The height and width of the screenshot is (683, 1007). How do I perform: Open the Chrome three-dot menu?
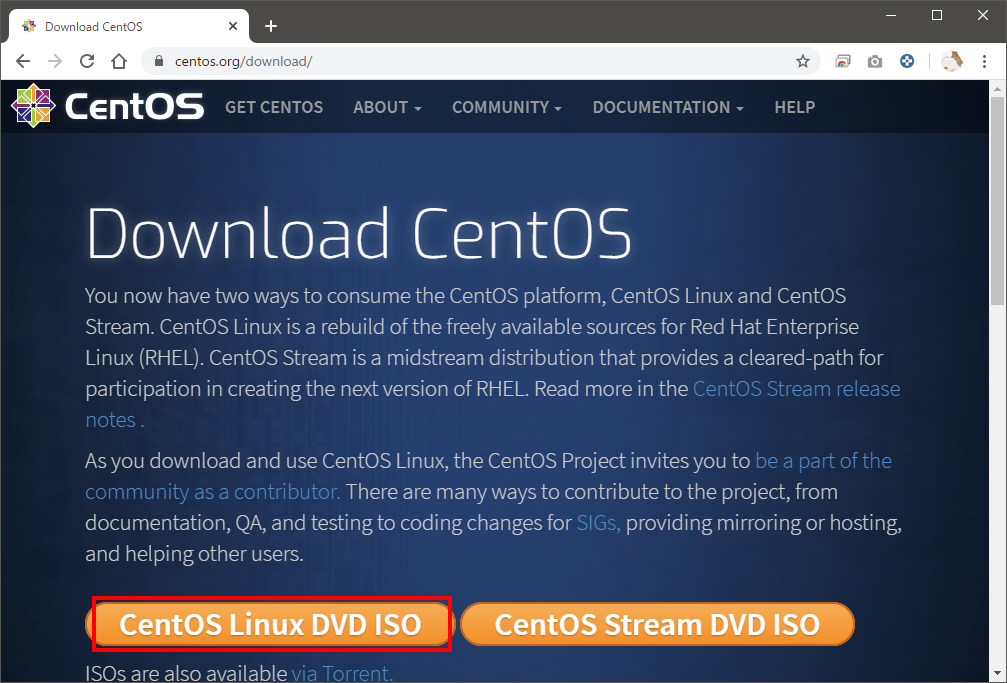pos(985,61)
